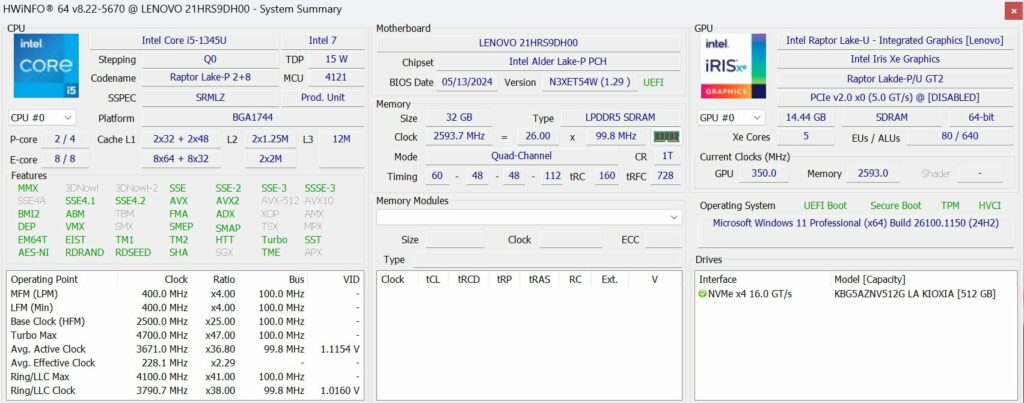Click the E-core 8 / 8 value
Screen dimensions: 1024x403
pyautogui.click(x=65, y=159)
